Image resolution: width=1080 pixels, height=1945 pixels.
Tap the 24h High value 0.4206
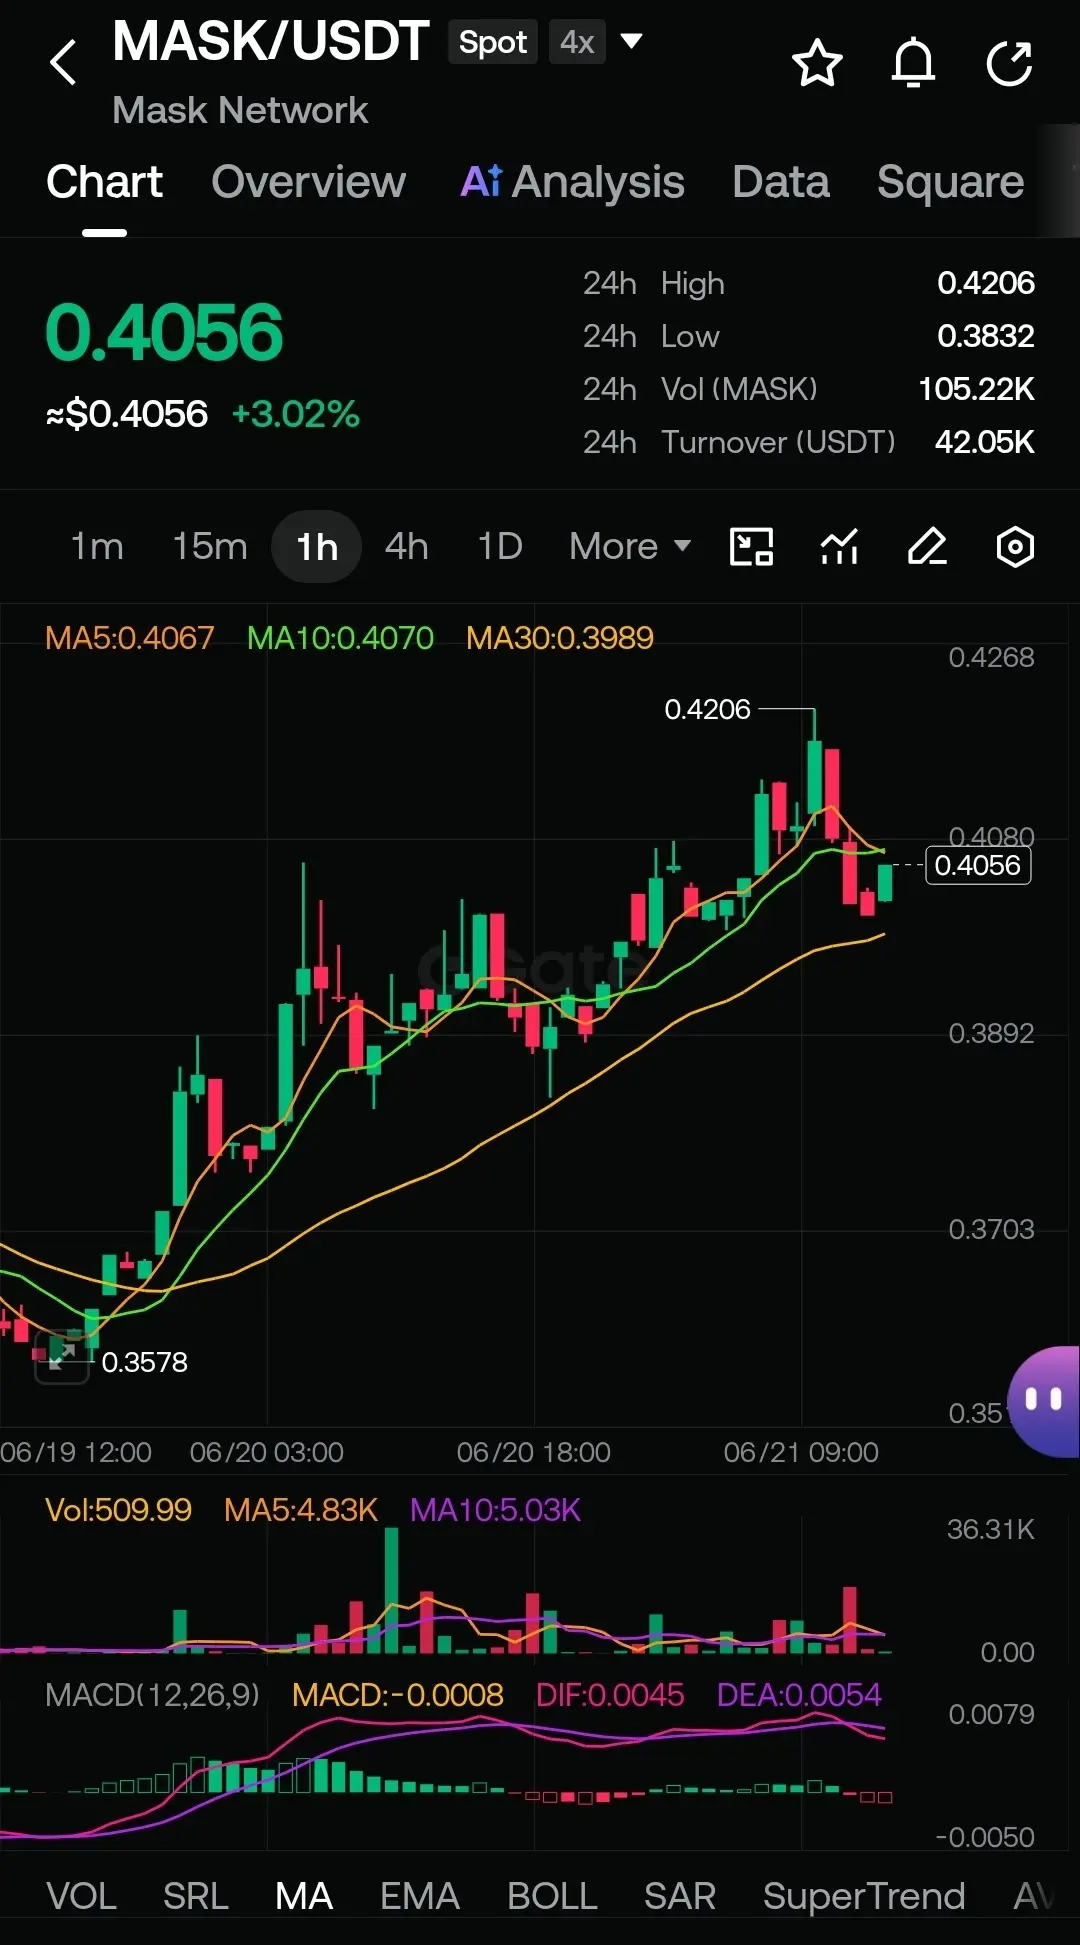[986, 283]
